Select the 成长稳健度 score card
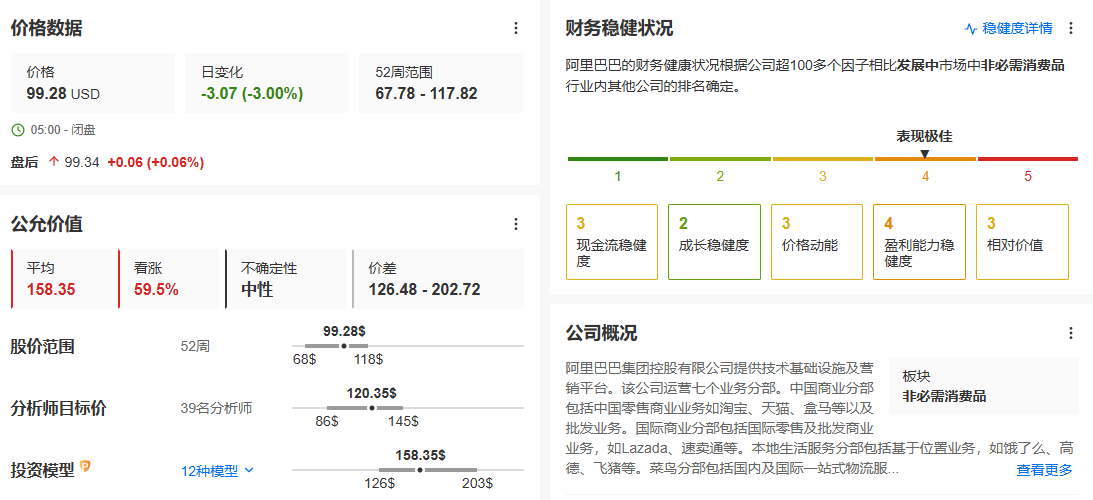Image resolution: width=1093 pixels, height=500 pixels. [x=714, y=242]
